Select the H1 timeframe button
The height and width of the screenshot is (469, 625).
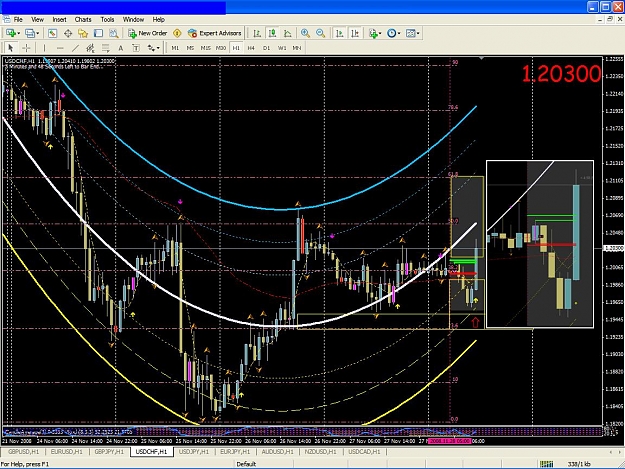(x=236, y=48)
